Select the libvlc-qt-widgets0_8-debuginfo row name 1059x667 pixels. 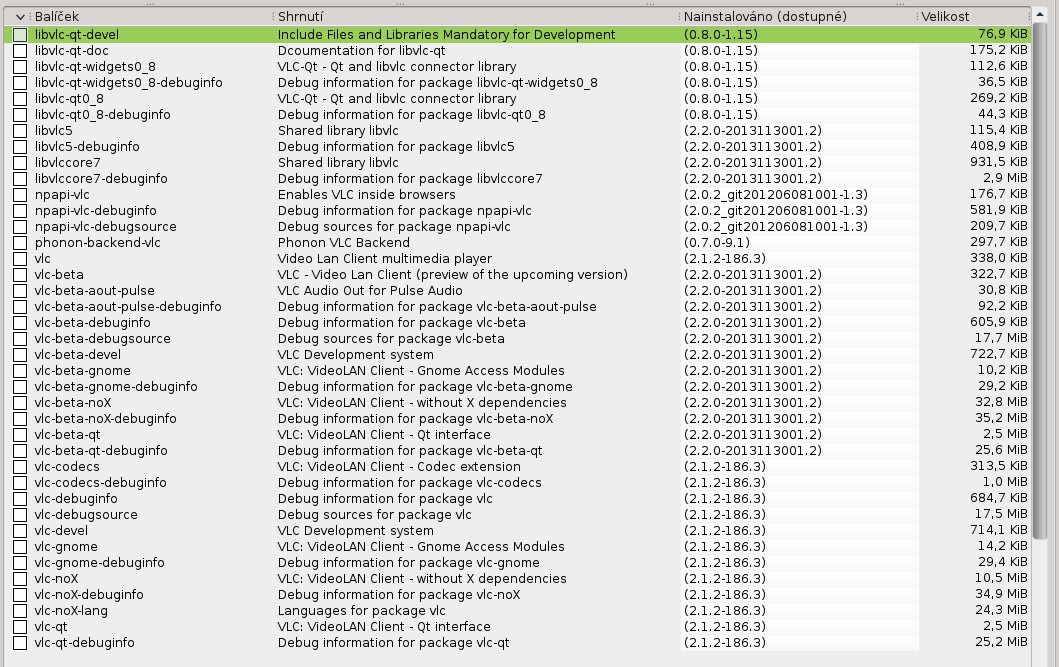tap(128, 83)
